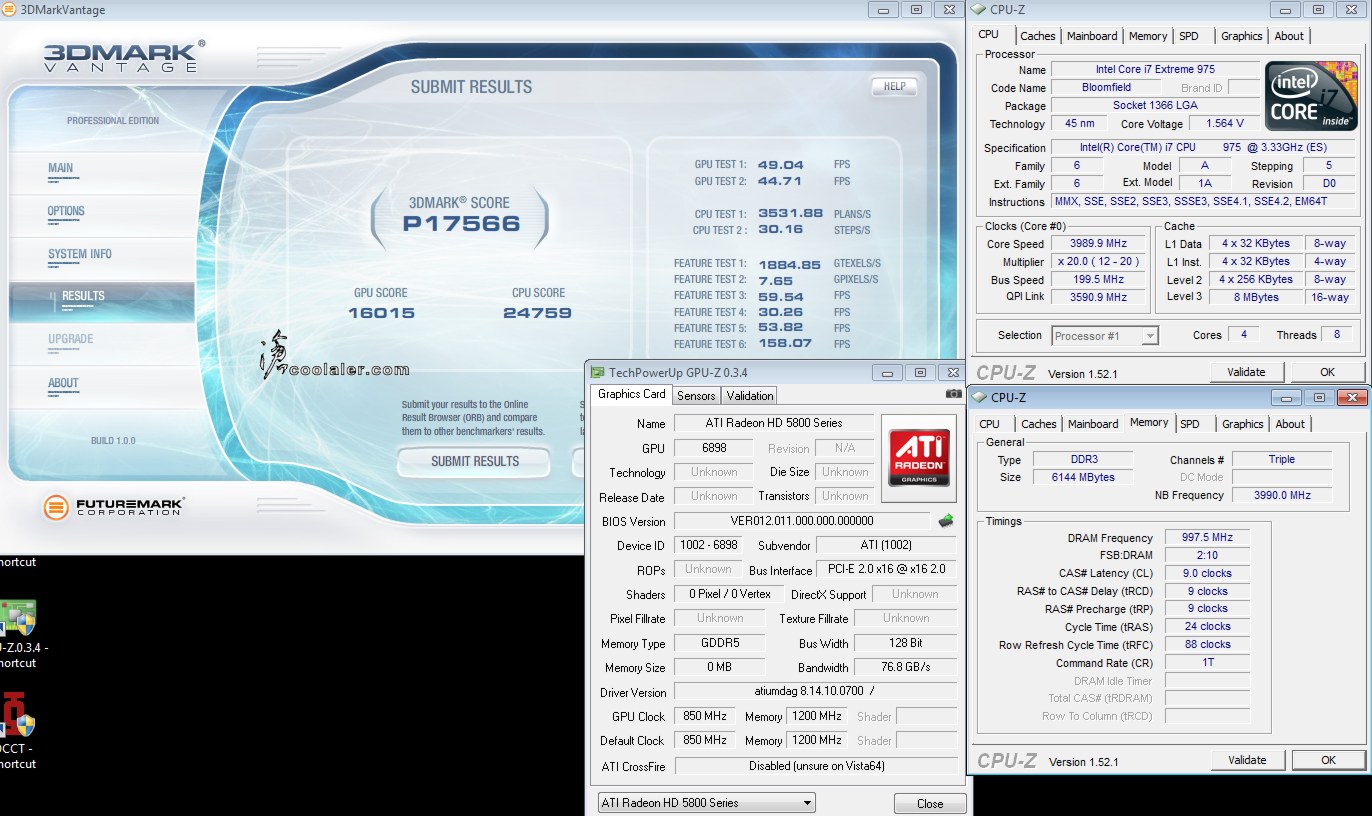Click the Memory Type field GDDR5

click(x=719, y=643)
